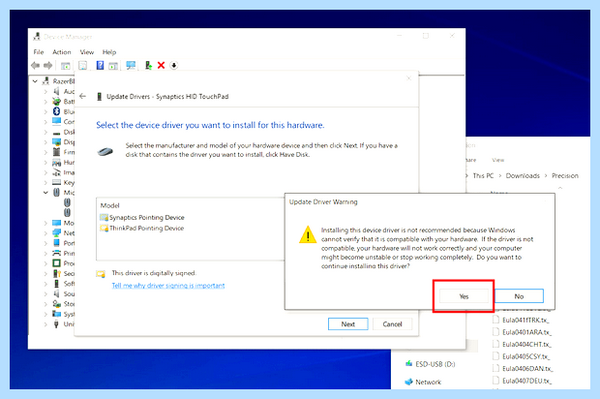The image size is (600, 399).
Task: Click This PC in File Explorer breadcrumb
Action: coord(483,176)
